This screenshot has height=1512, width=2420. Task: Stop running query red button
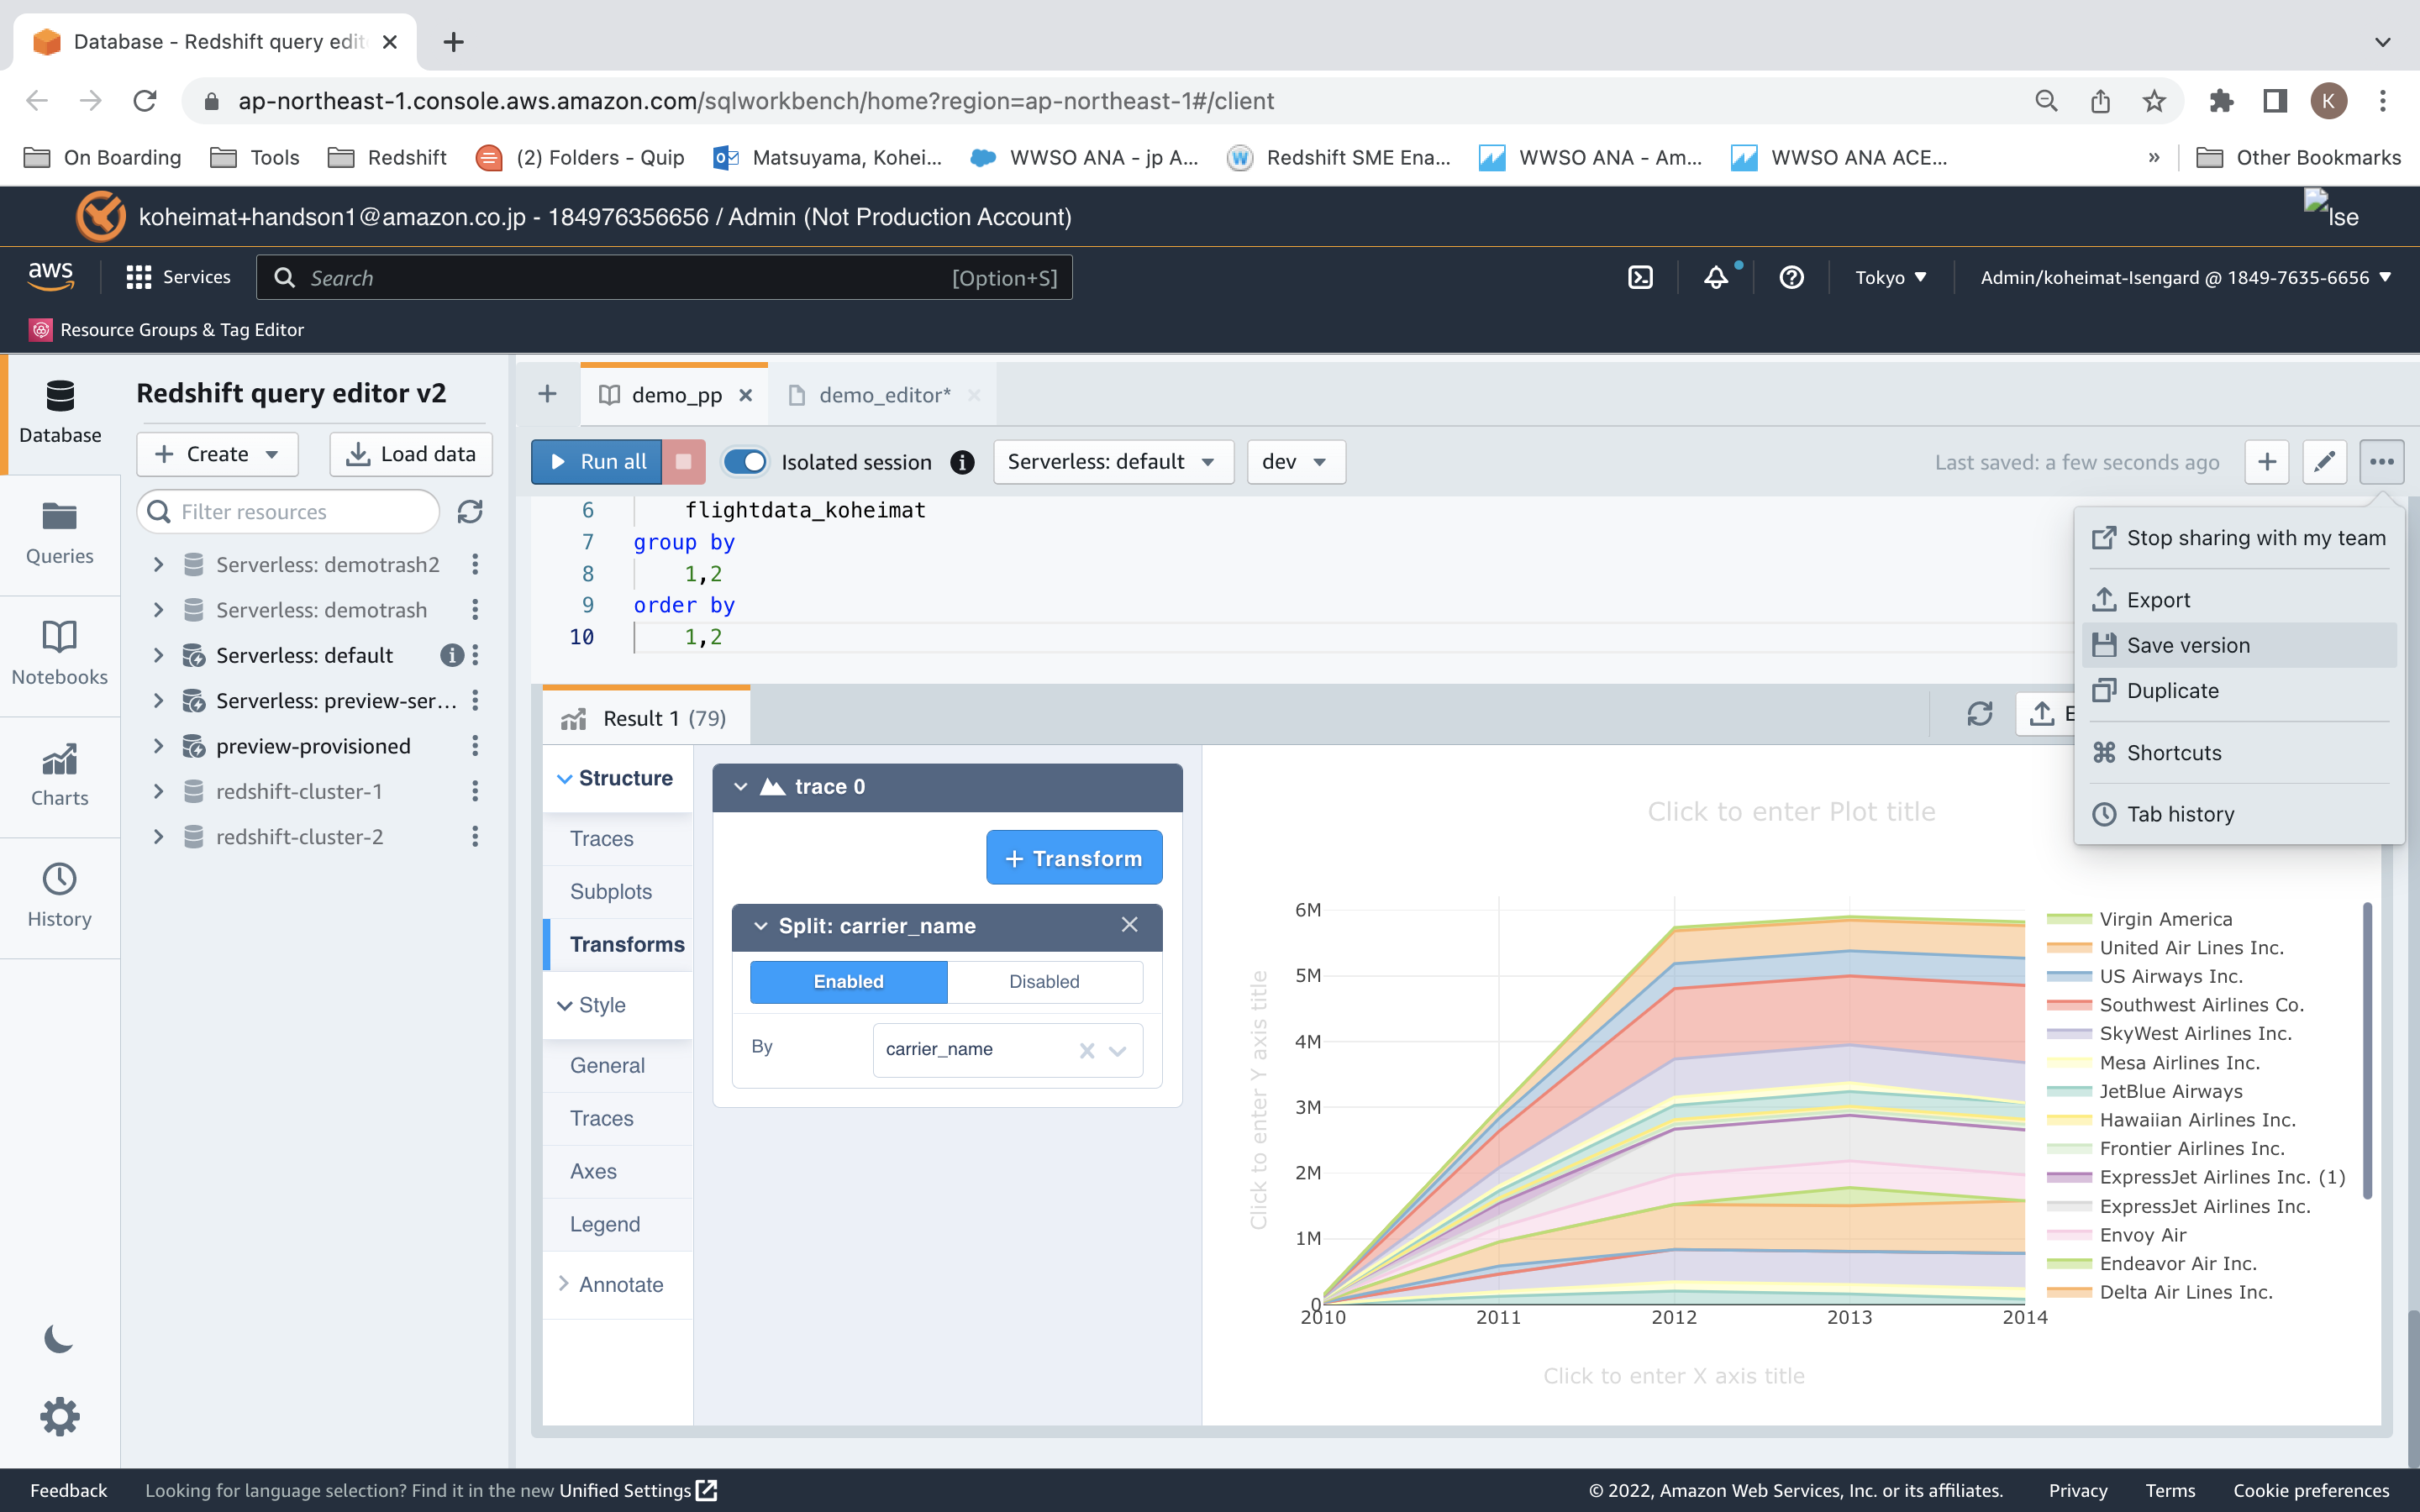[684, 462]
